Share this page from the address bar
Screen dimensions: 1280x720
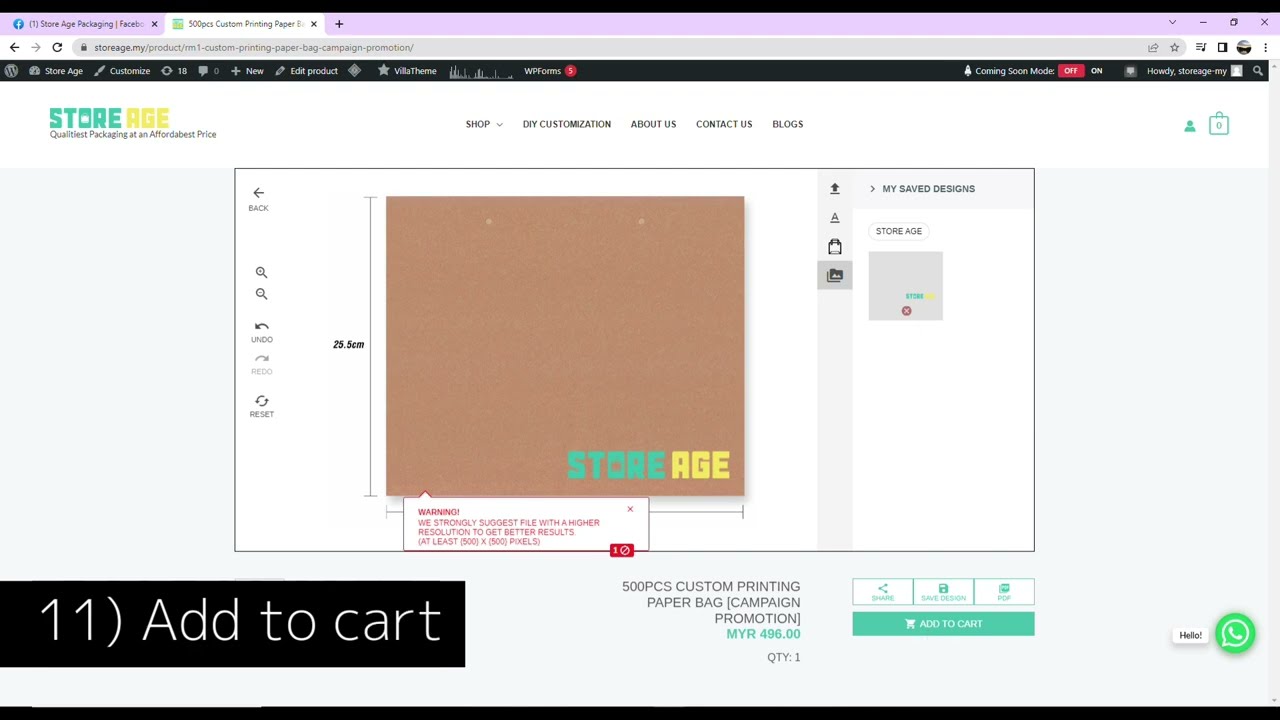1153,47
